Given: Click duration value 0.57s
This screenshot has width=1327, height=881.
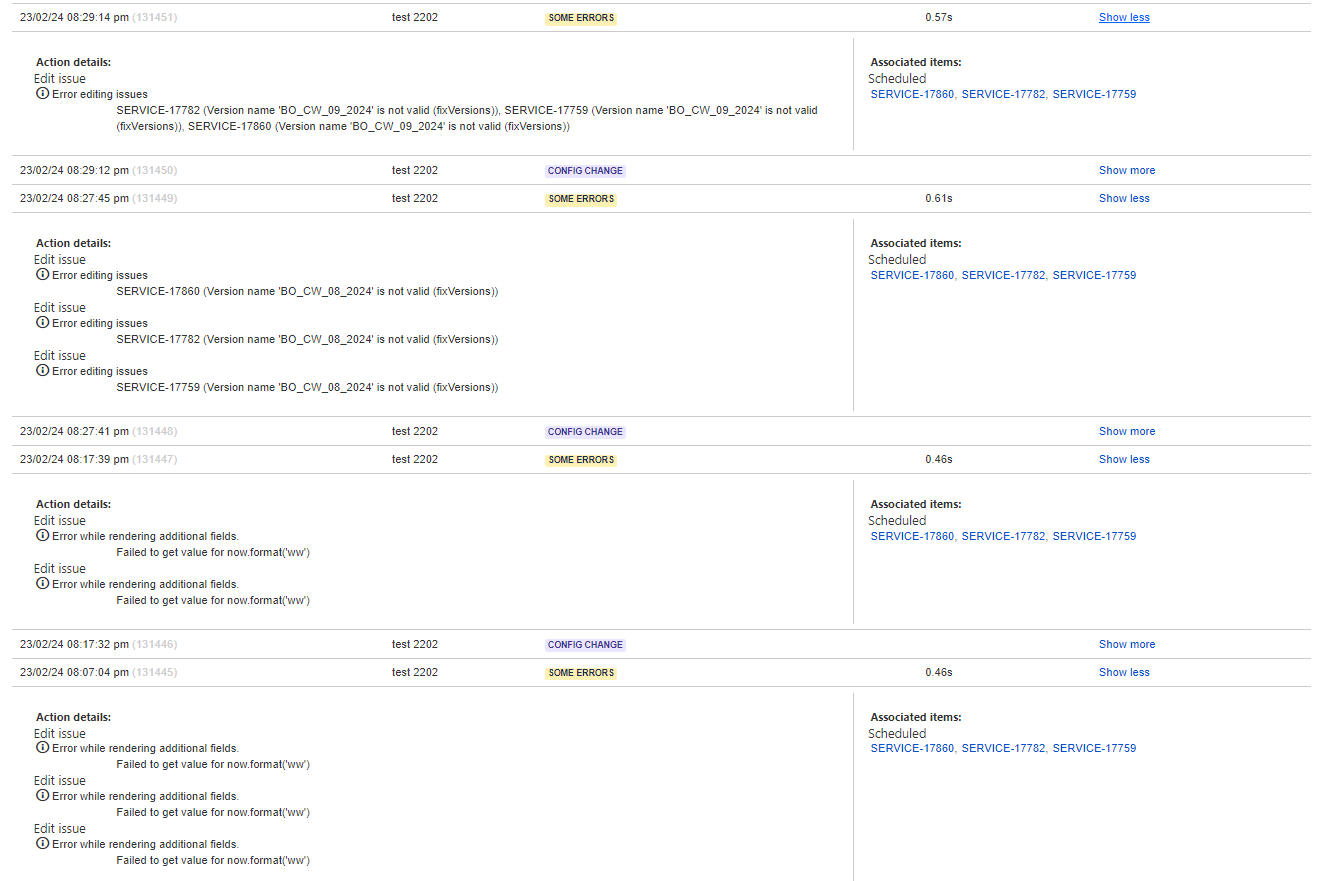Looking at the screenshot, I should tap(939, 18).
